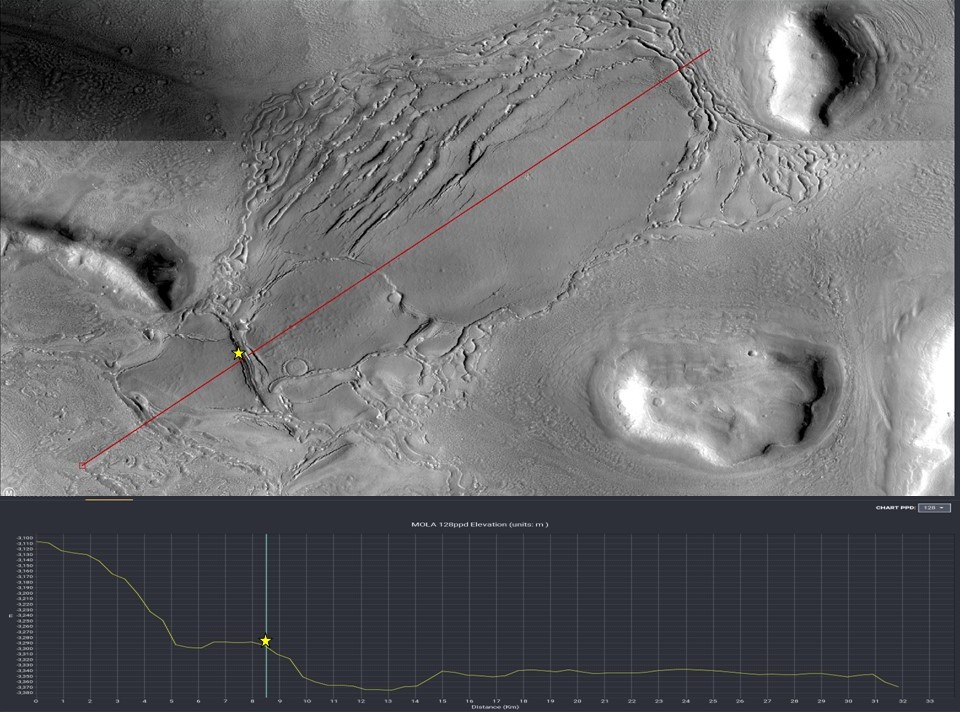Click the circled M logo on the map
Screen dimensions: 960x712
point(9,491)
